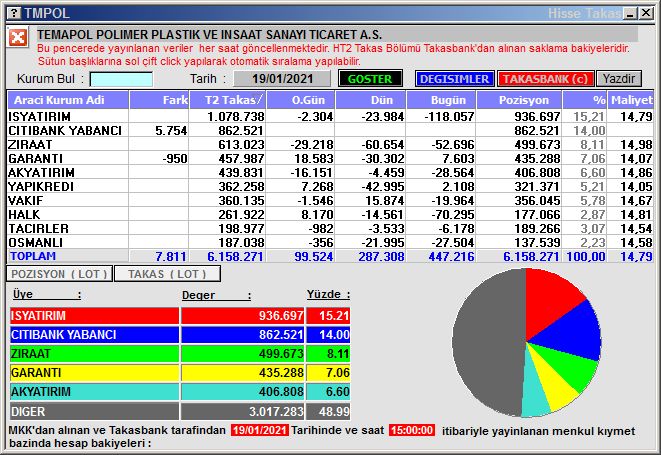Click the Üye legend heading

pos(46,294)
